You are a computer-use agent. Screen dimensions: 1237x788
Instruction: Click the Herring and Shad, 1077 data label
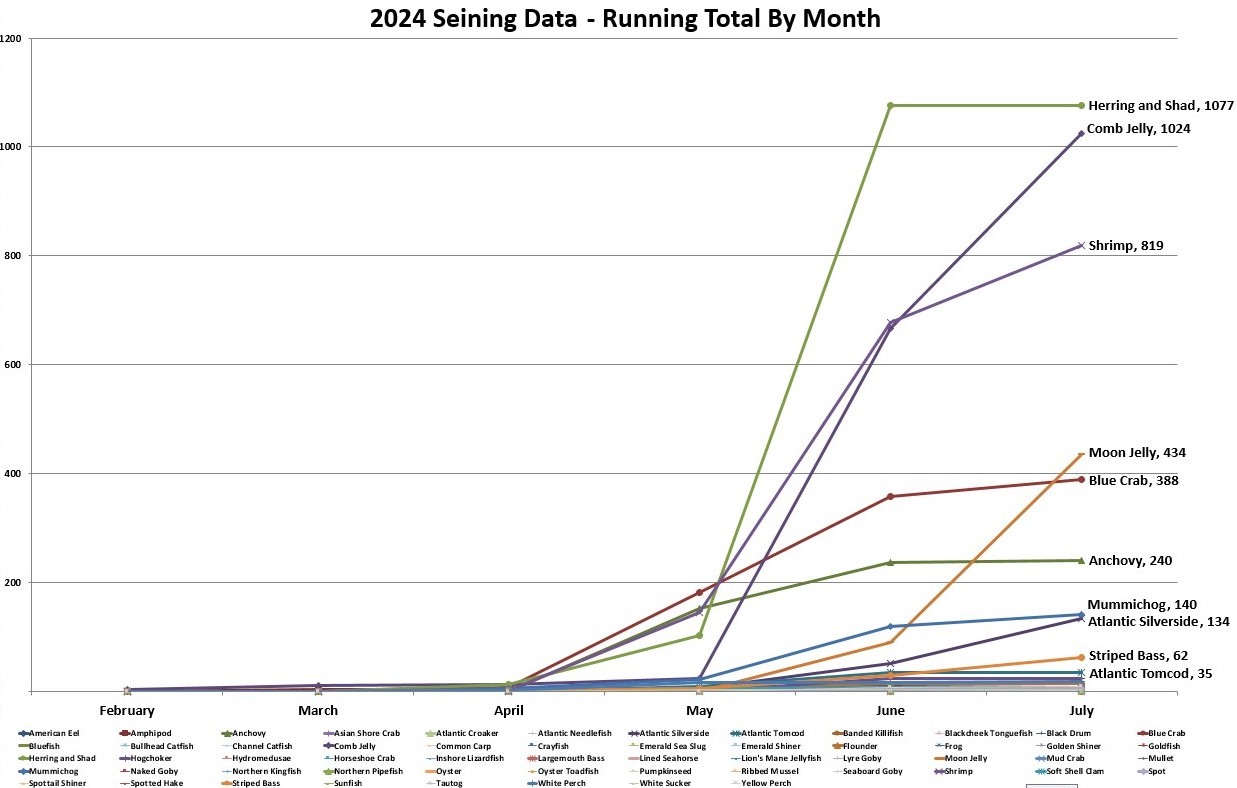pyautogui.click(x=1159, y=105)
